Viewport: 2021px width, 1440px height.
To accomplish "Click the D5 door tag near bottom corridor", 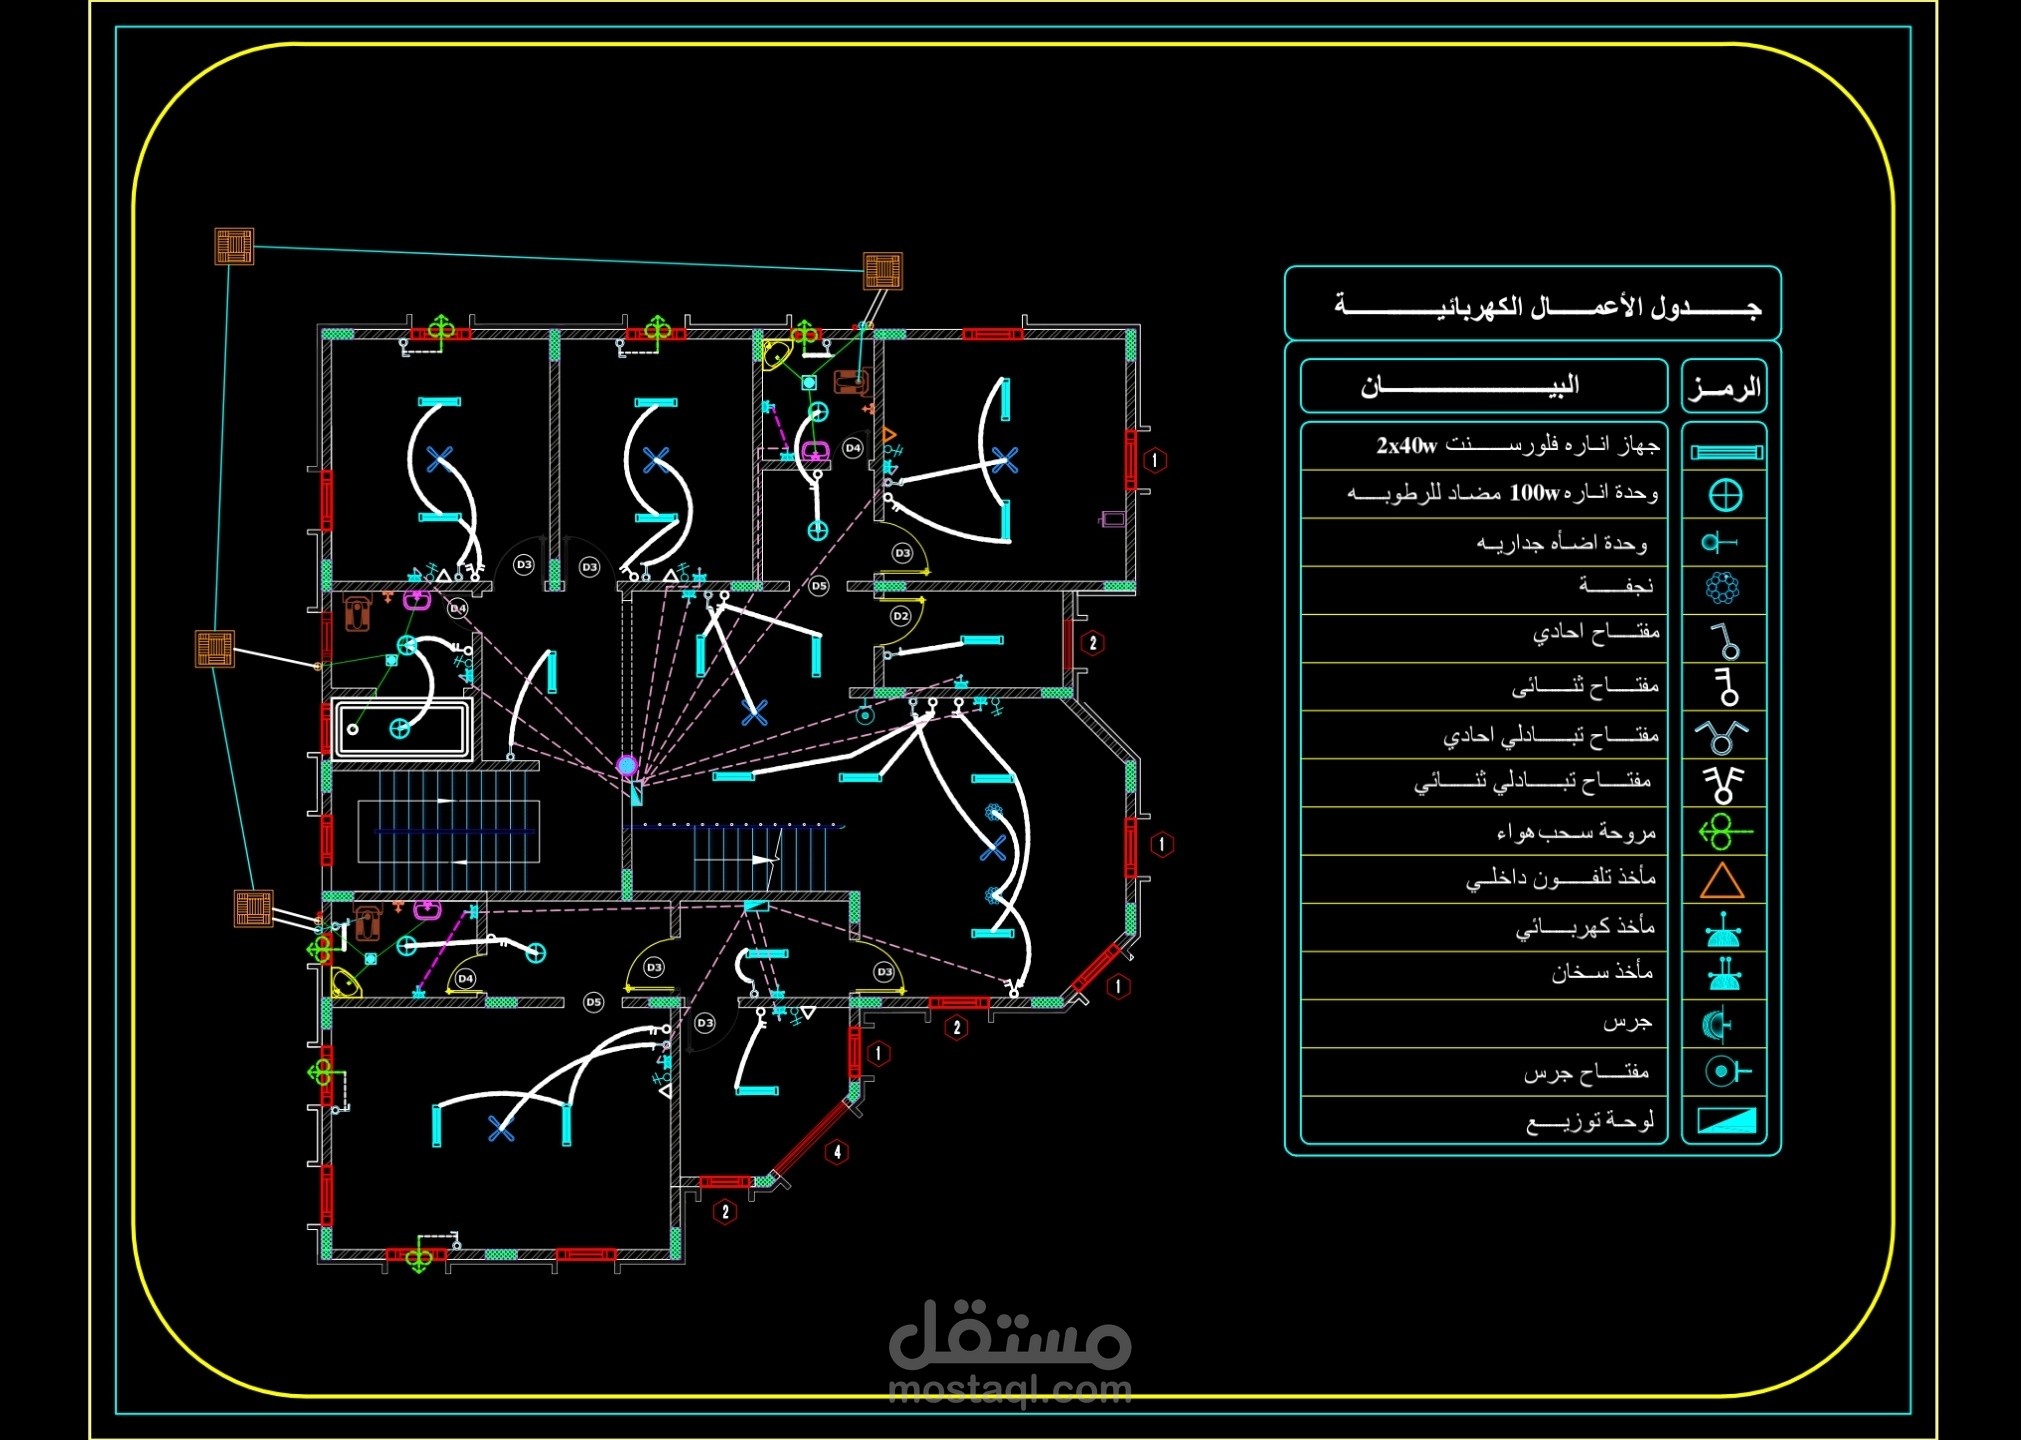I will (593, 1002).
